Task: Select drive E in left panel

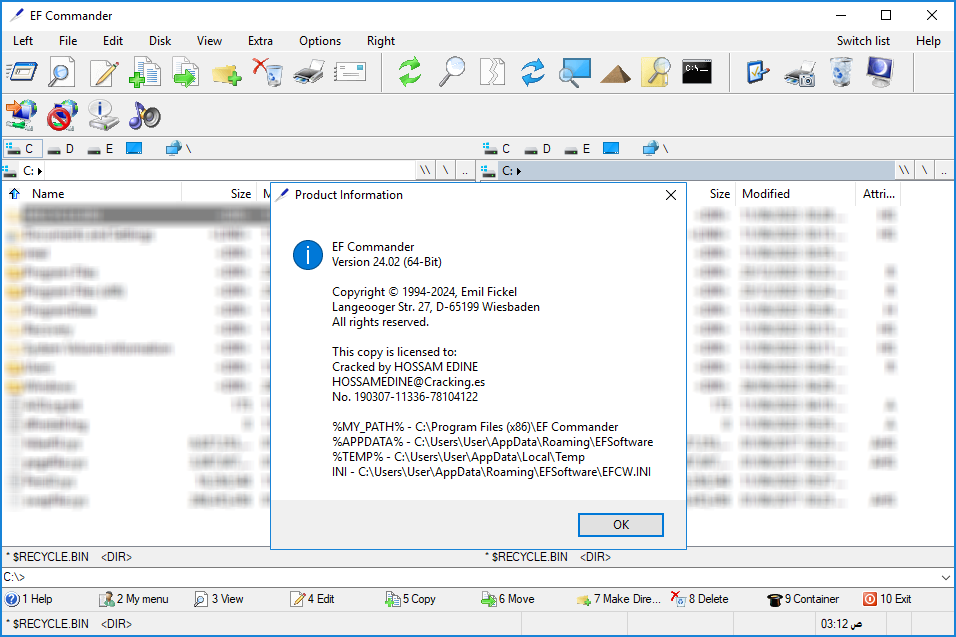Action: [x=101, y=149]
